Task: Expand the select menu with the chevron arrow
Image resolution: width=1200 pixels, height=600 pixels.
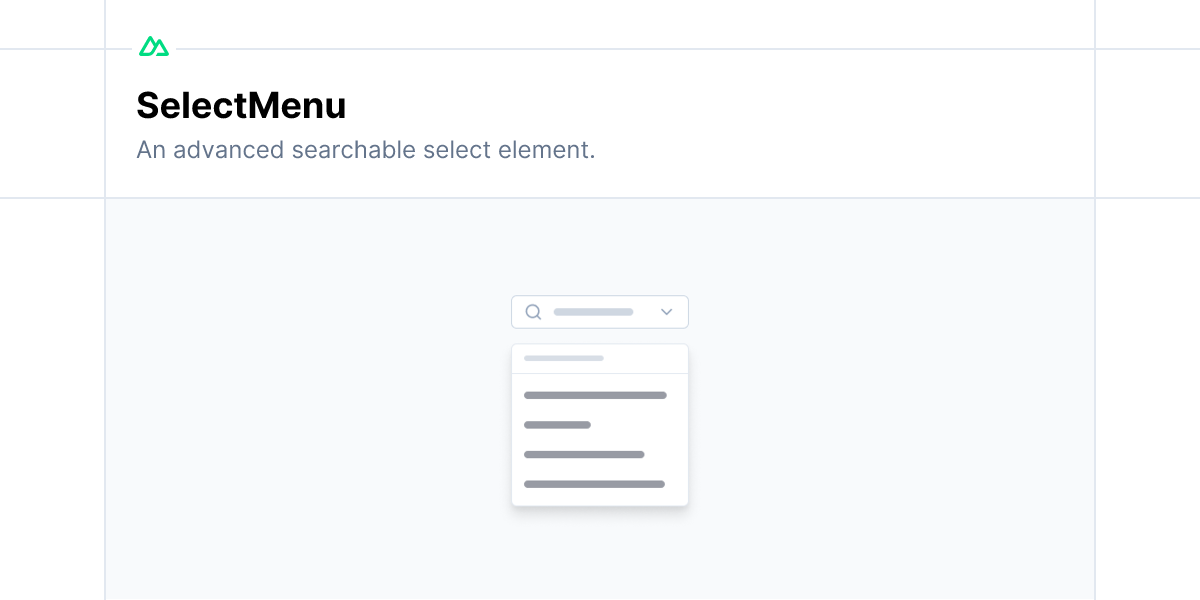Action: click(x=667, y=312)
